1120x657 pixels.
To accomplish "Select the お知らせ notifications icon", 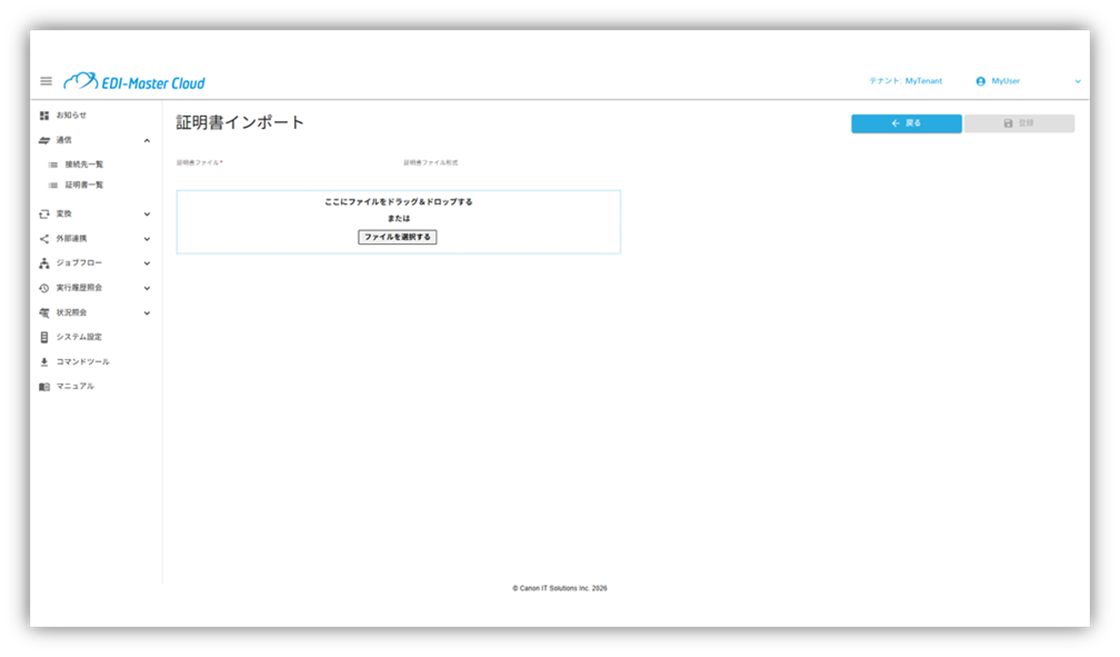I will [43, 115].
